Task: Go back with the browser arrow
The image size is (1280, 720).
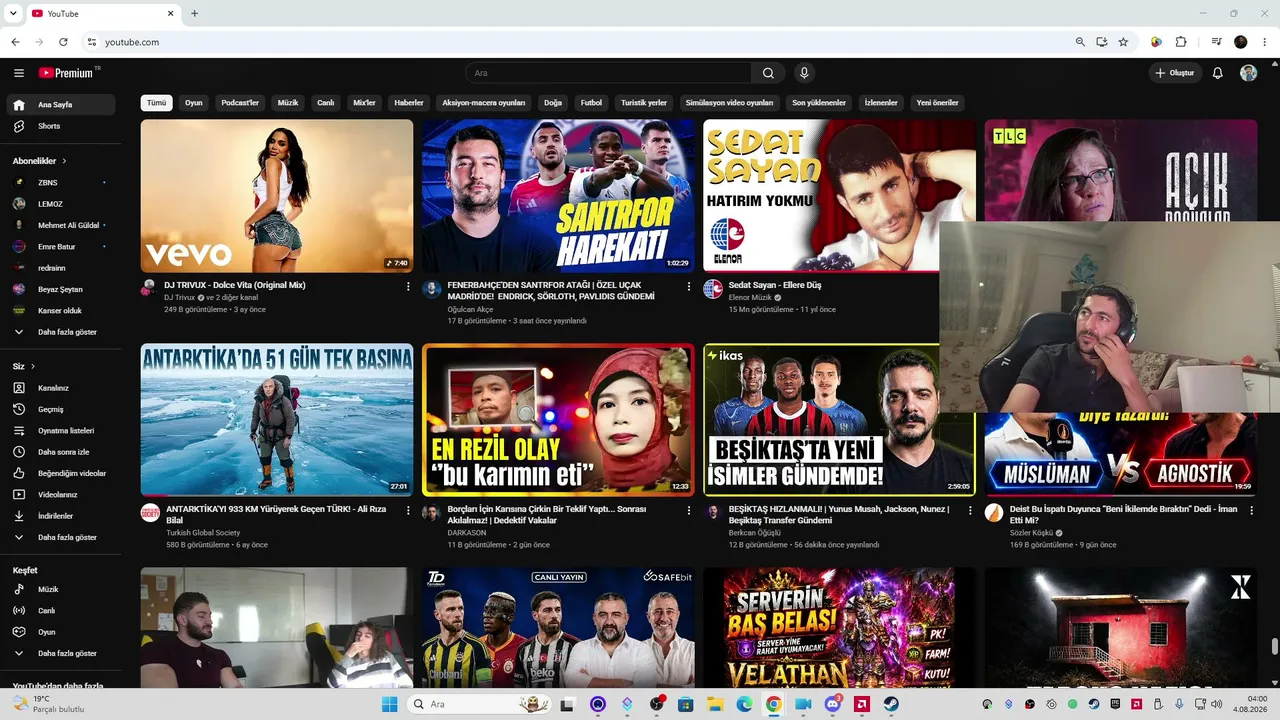Action: (15, 42)
